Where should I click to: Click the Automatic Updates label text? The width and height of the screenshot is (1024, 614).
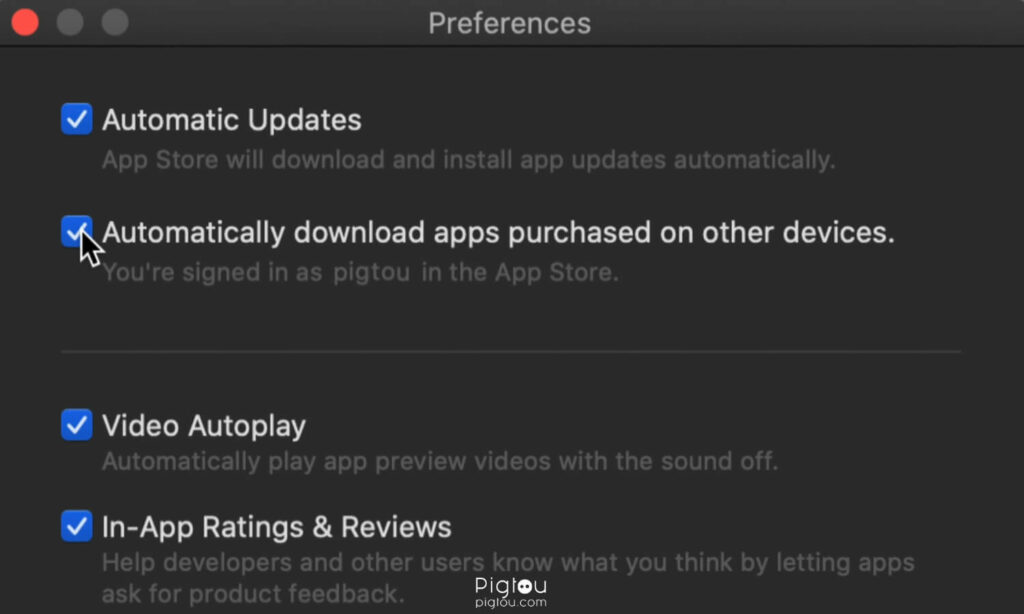coord(232,120)
